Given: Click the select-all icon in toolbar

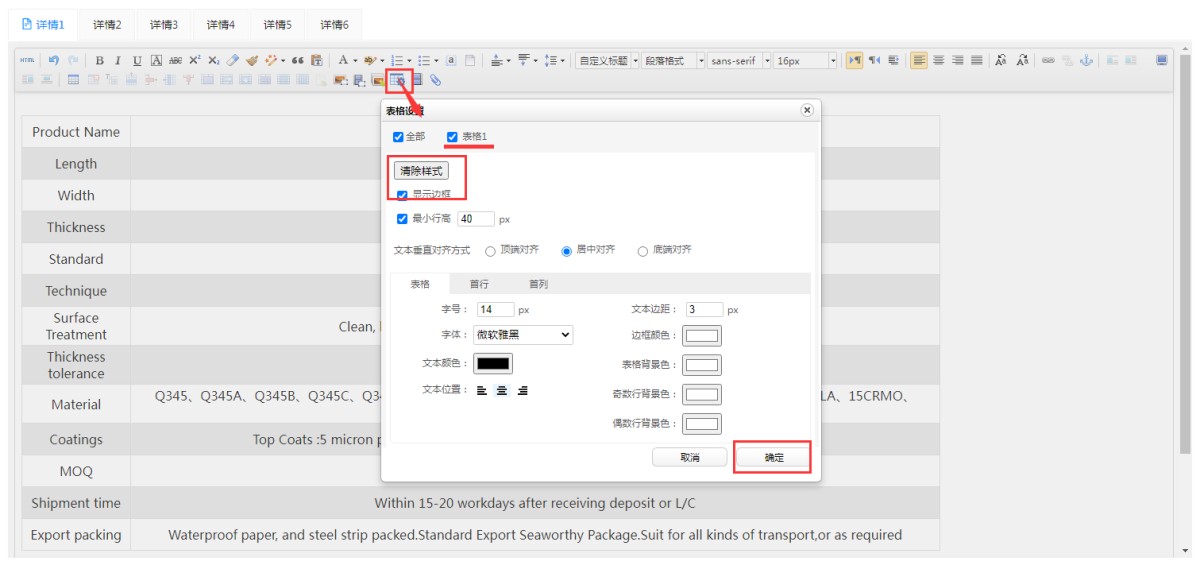Looking at the screenshot, I should point(451,61).
